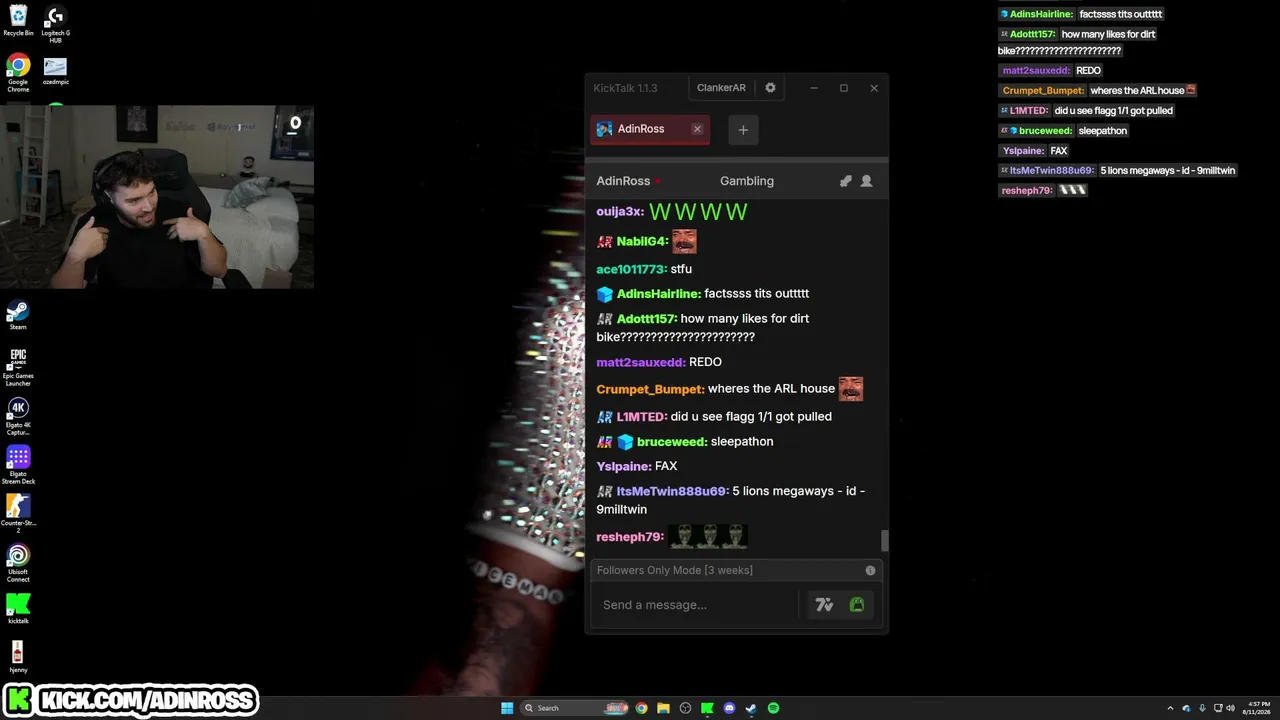Select the Epic Games Launcher desktop icon
This screenshot has height=720, width=1280.
pyautogui.click(x=18, y=367)
